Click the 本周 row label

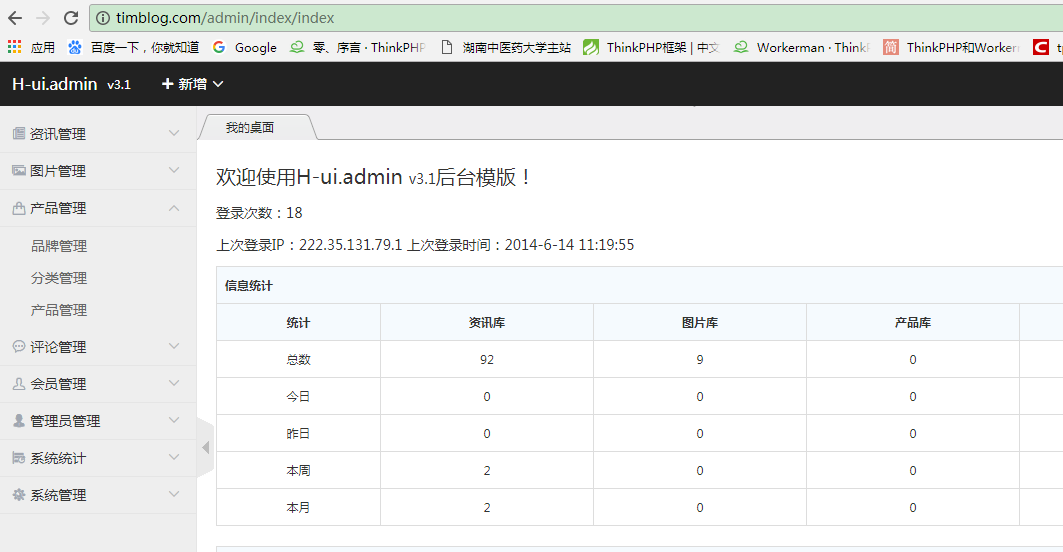[x=298, y=471]
